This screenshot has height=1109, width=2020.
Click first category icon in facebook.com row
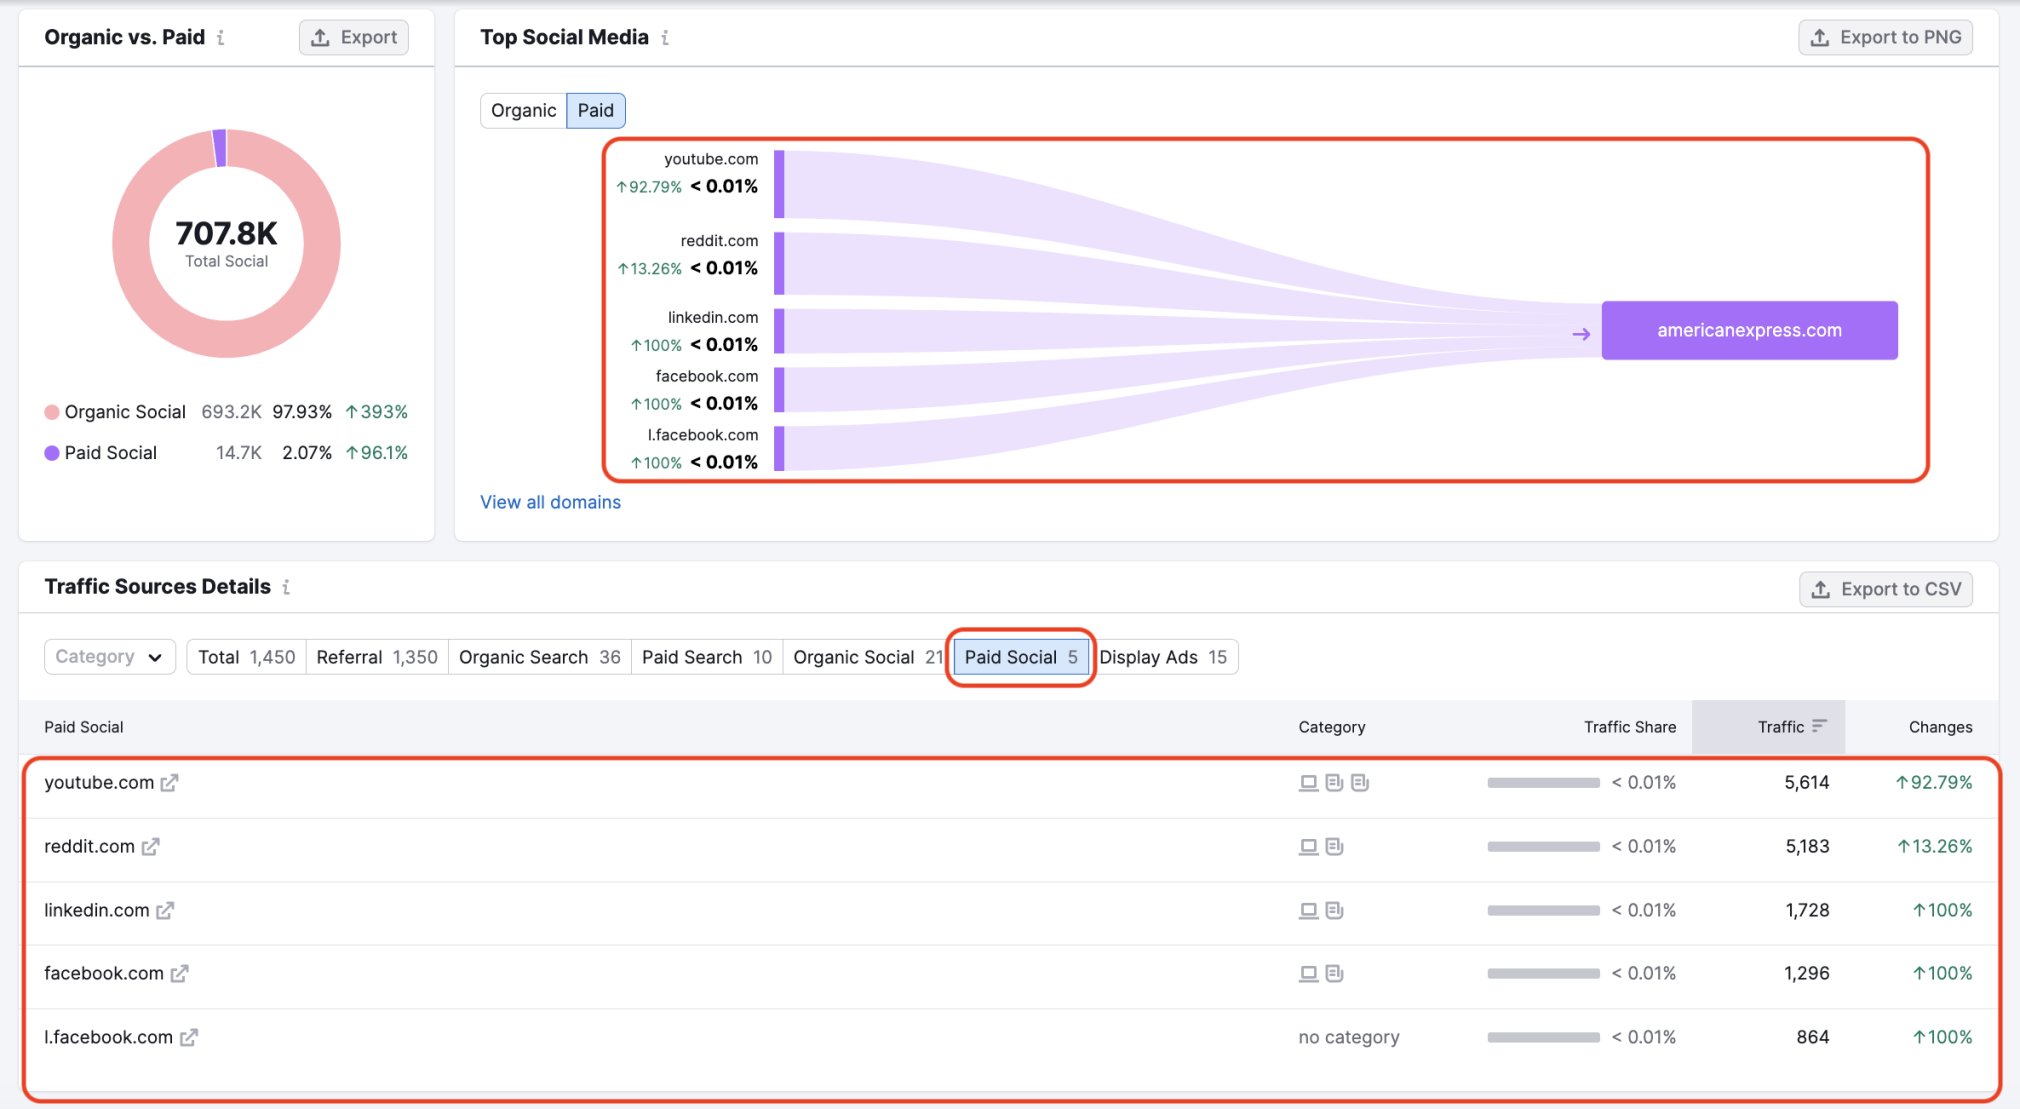pos(1308,974)
